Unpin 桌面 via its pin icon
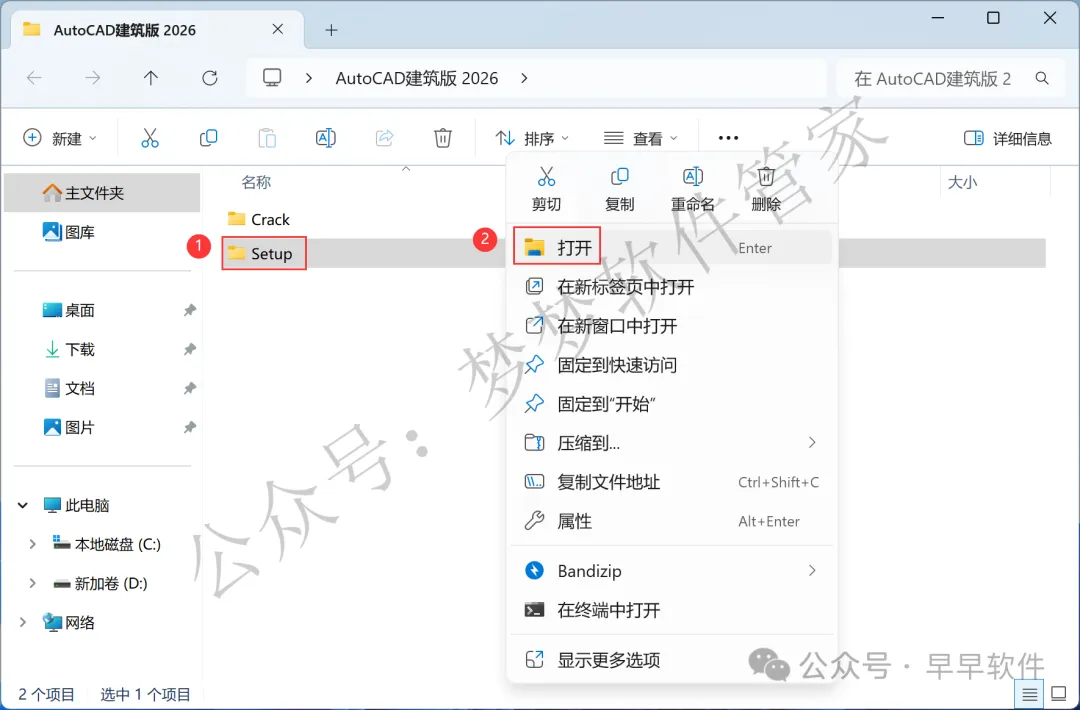Image resolution: width=1080 pixels, height=710 pixels. [189, 310]
